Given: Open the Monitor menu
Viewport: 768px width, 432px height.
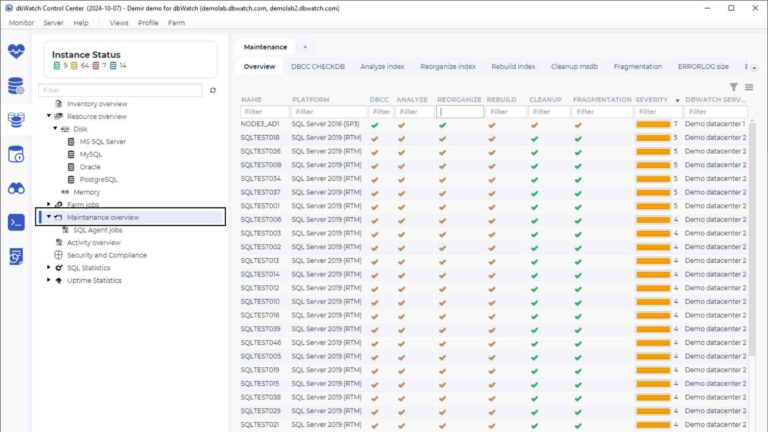Looking at the screenshot, I should 22,23.
